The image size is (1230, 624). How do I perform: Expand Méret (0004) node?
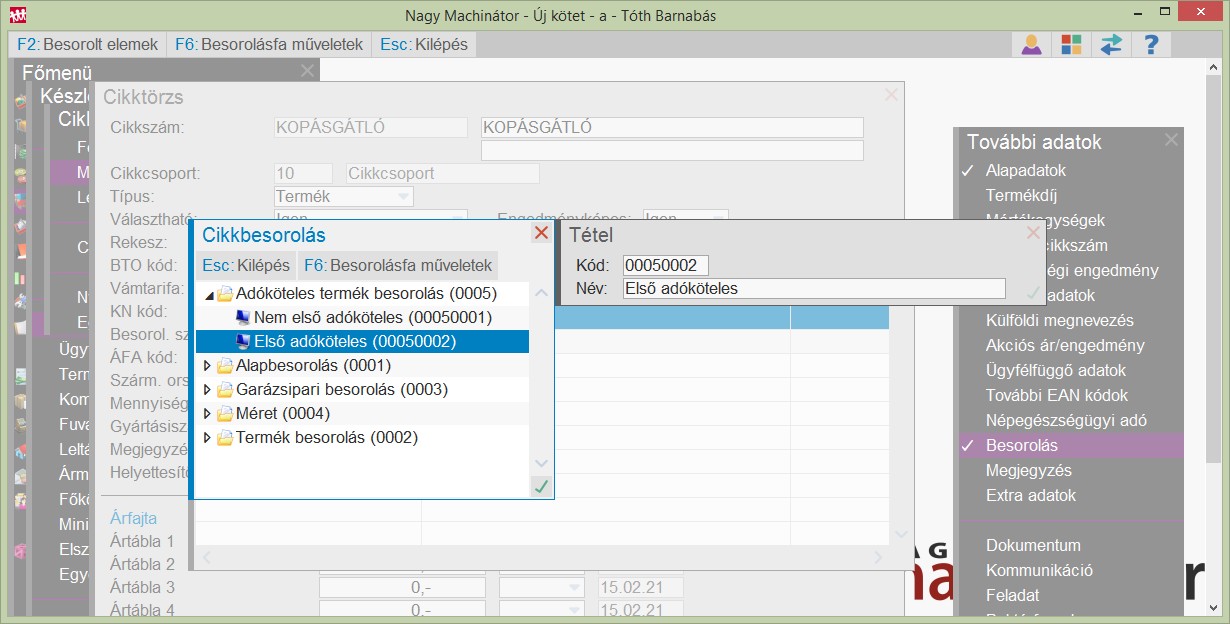pyautogui.click(x=208, y=414)
